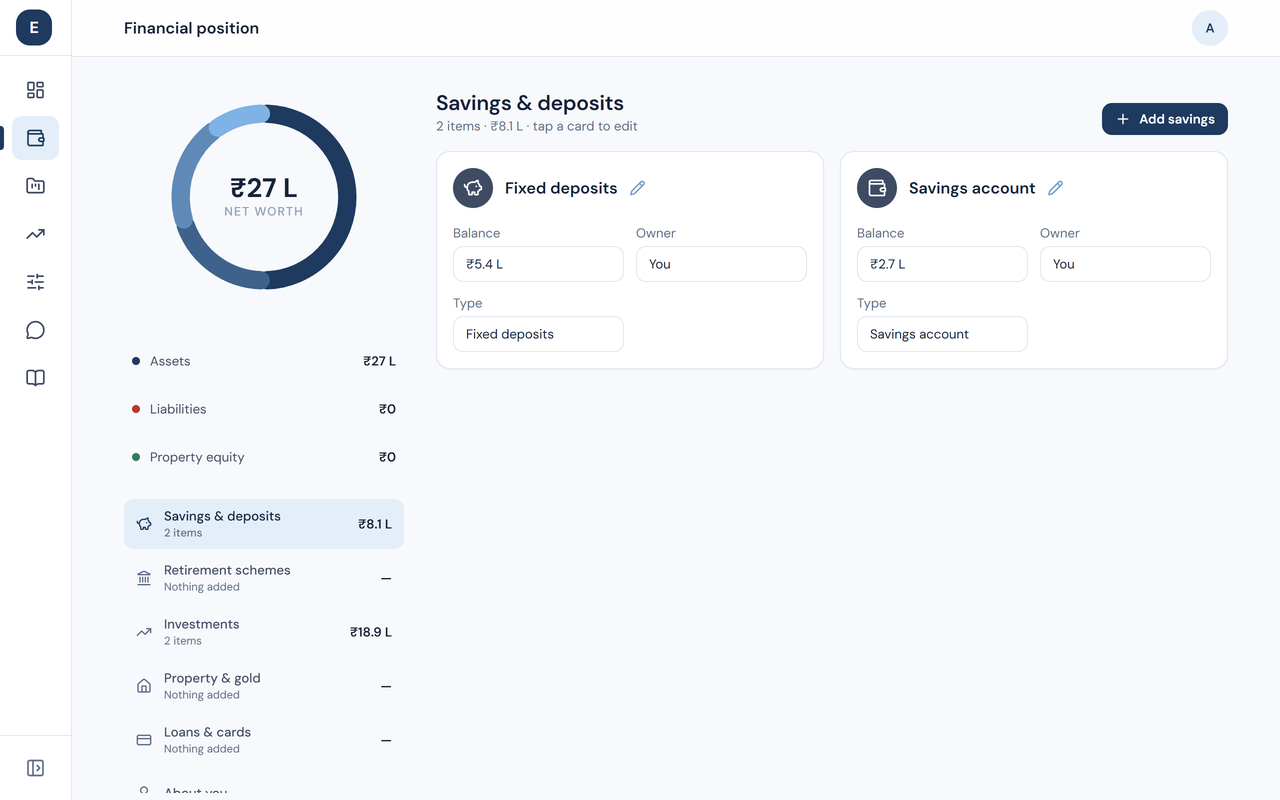Open the folder chart icon in sidebar
The image size is (1280, 800).
pos(35,186)
